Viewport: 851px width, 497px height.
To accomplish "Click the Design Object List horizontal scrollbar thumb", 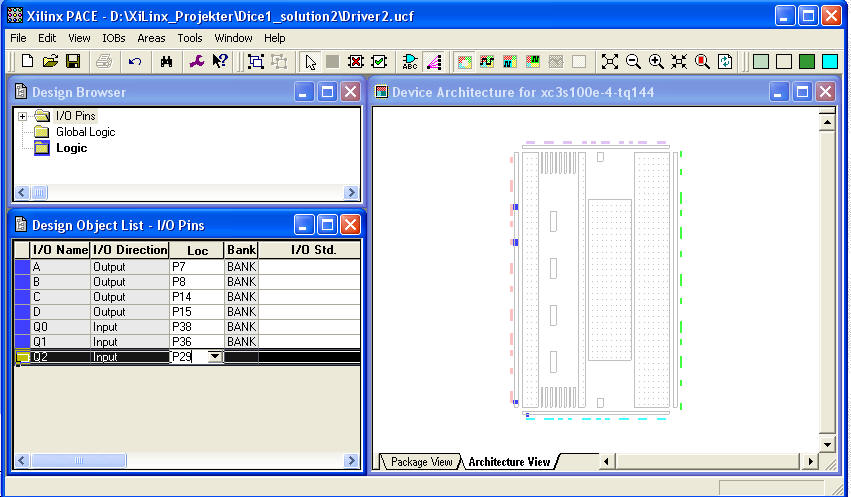I will (x=79, y=461).
